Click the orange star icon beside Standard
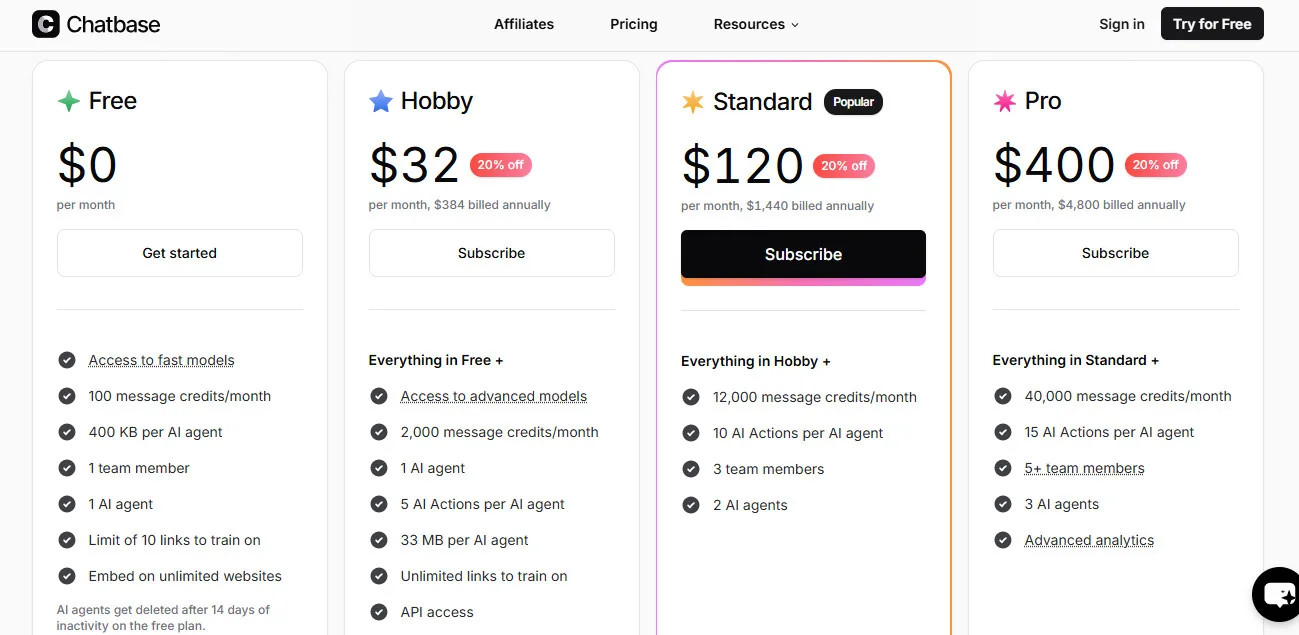 point(692,101)
